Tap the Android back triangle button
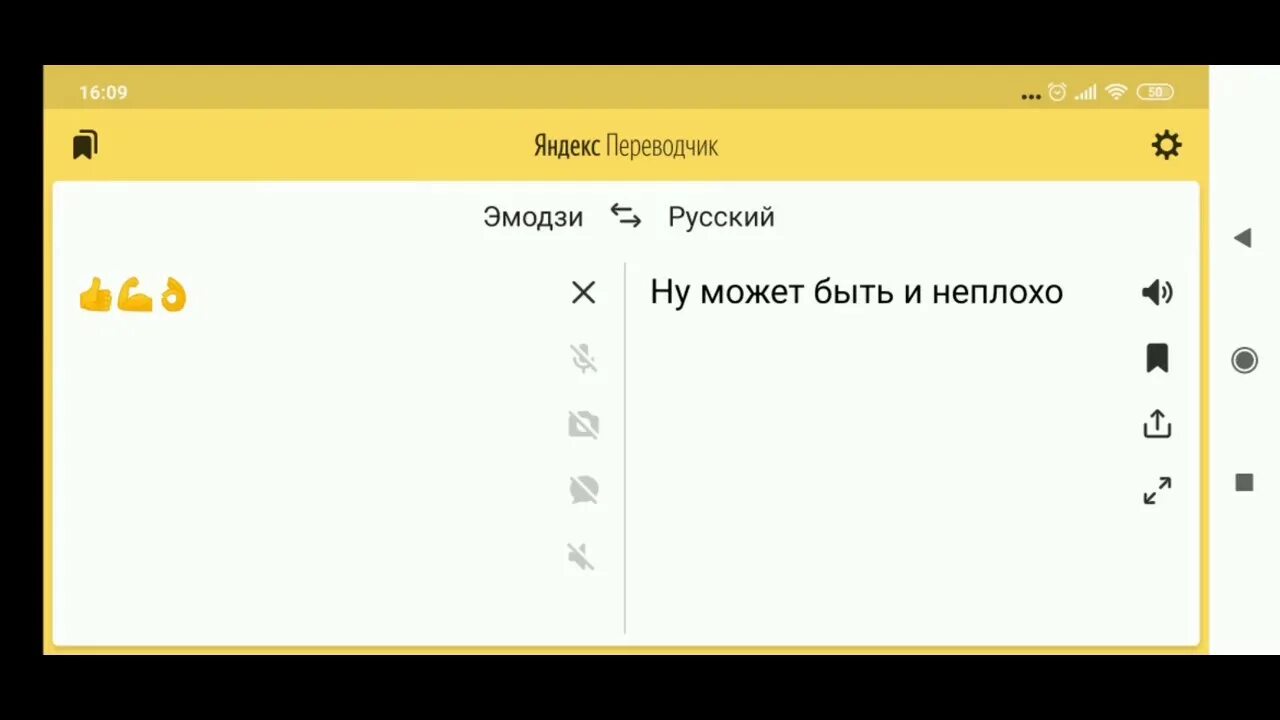 1243,238
